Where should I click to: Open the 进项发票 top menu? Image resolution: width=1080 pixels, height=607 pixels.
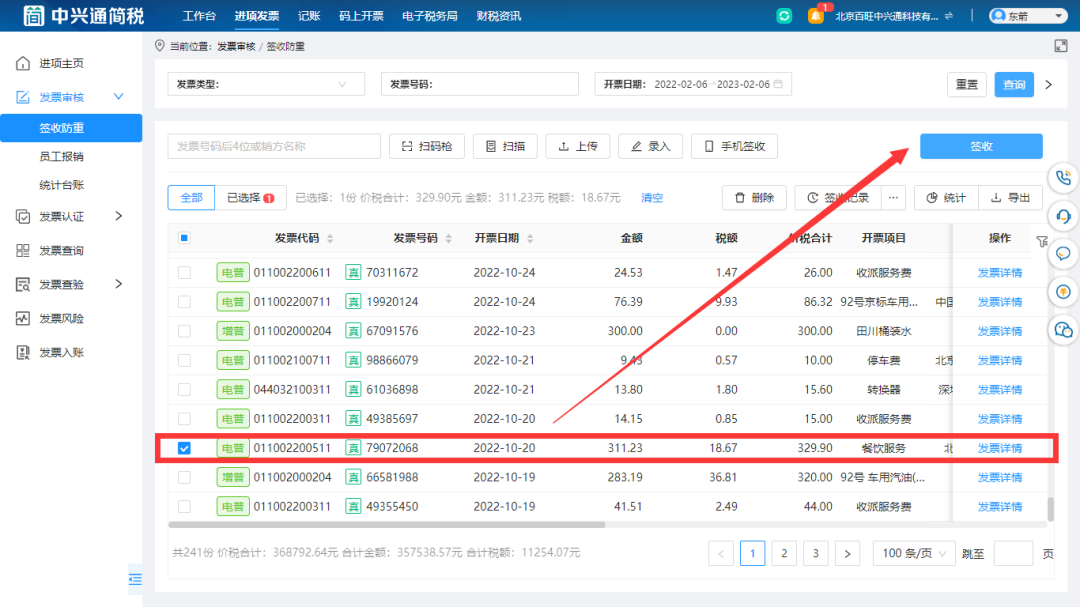(256, 16)
